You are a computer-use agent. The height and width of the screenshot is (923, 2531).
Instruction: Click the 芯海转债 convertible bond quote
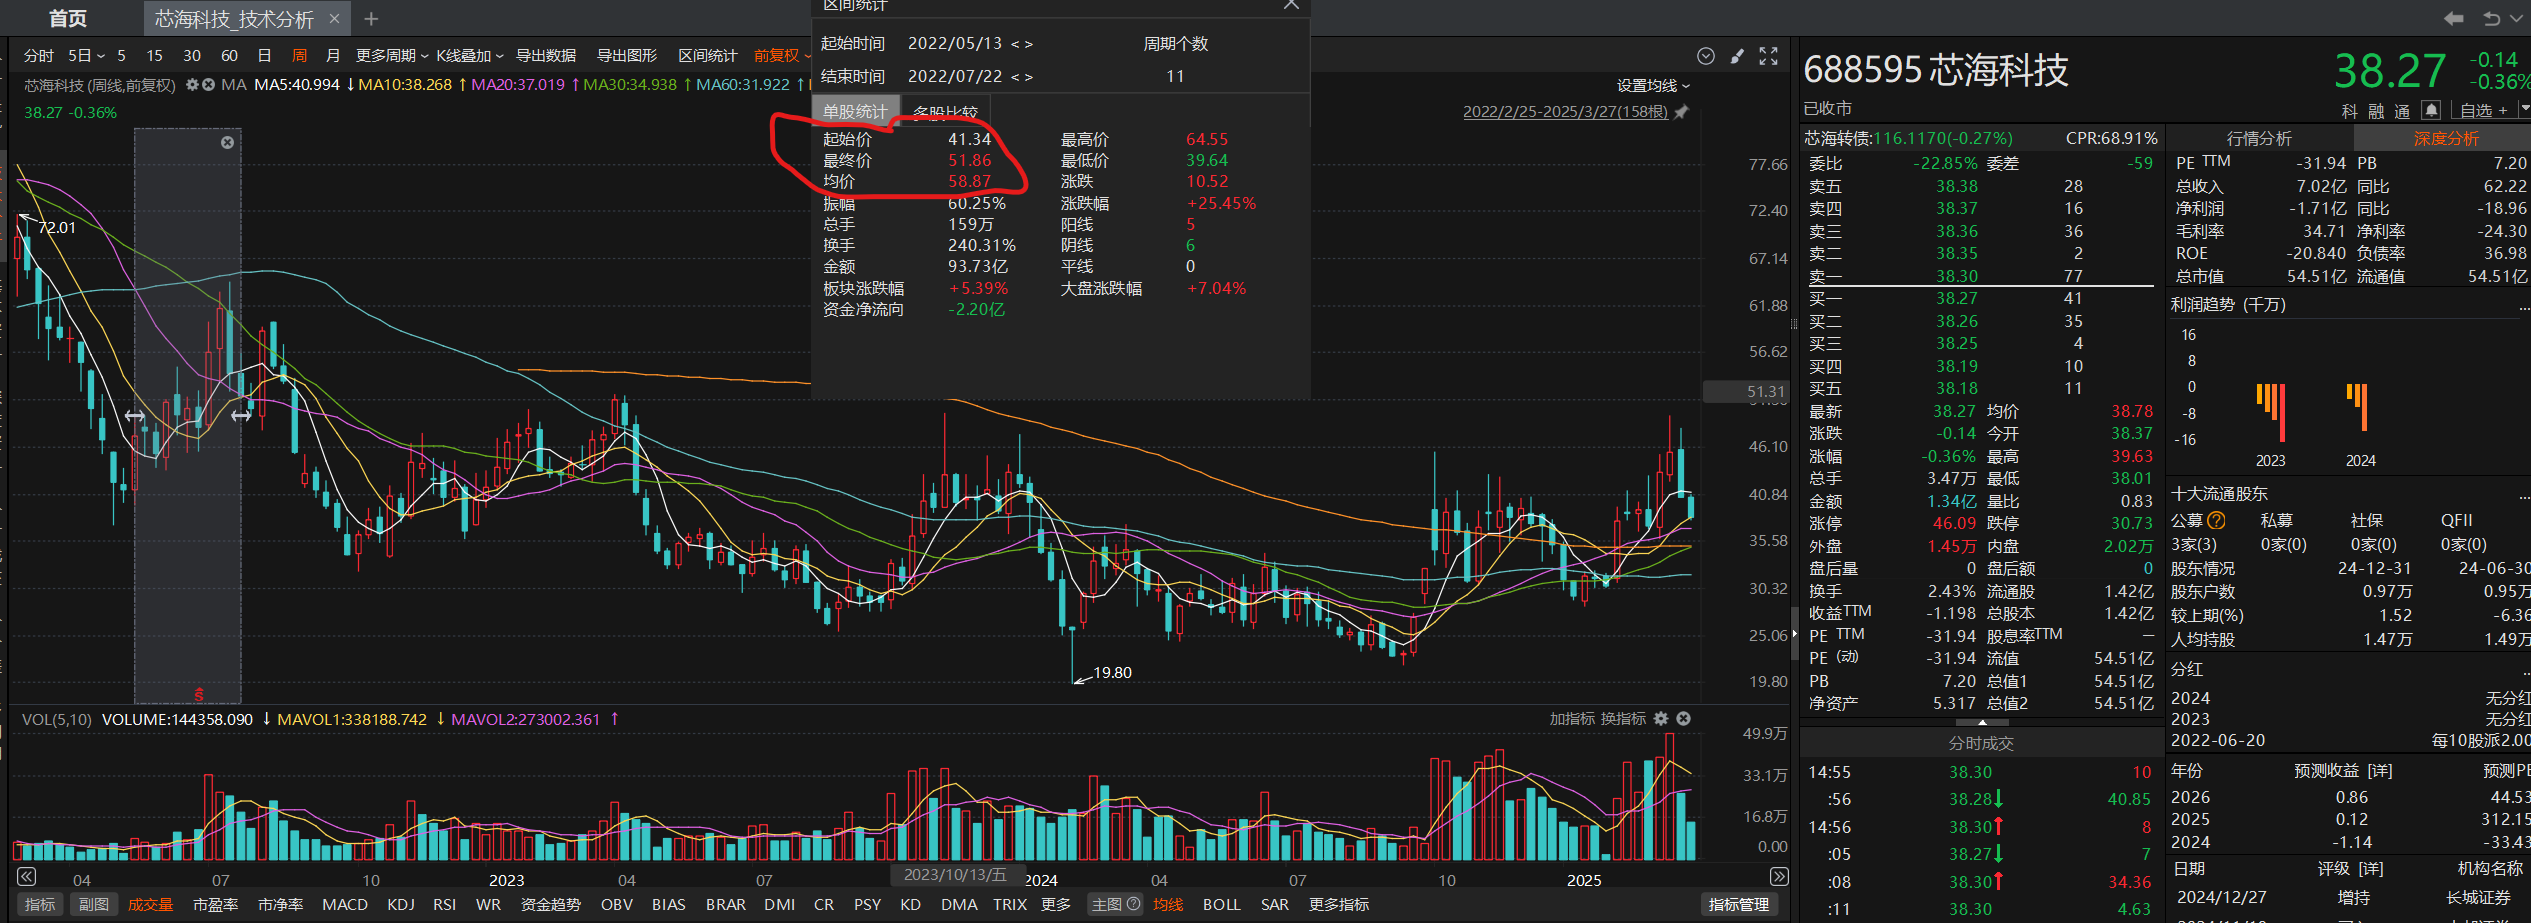[1908, 138]
